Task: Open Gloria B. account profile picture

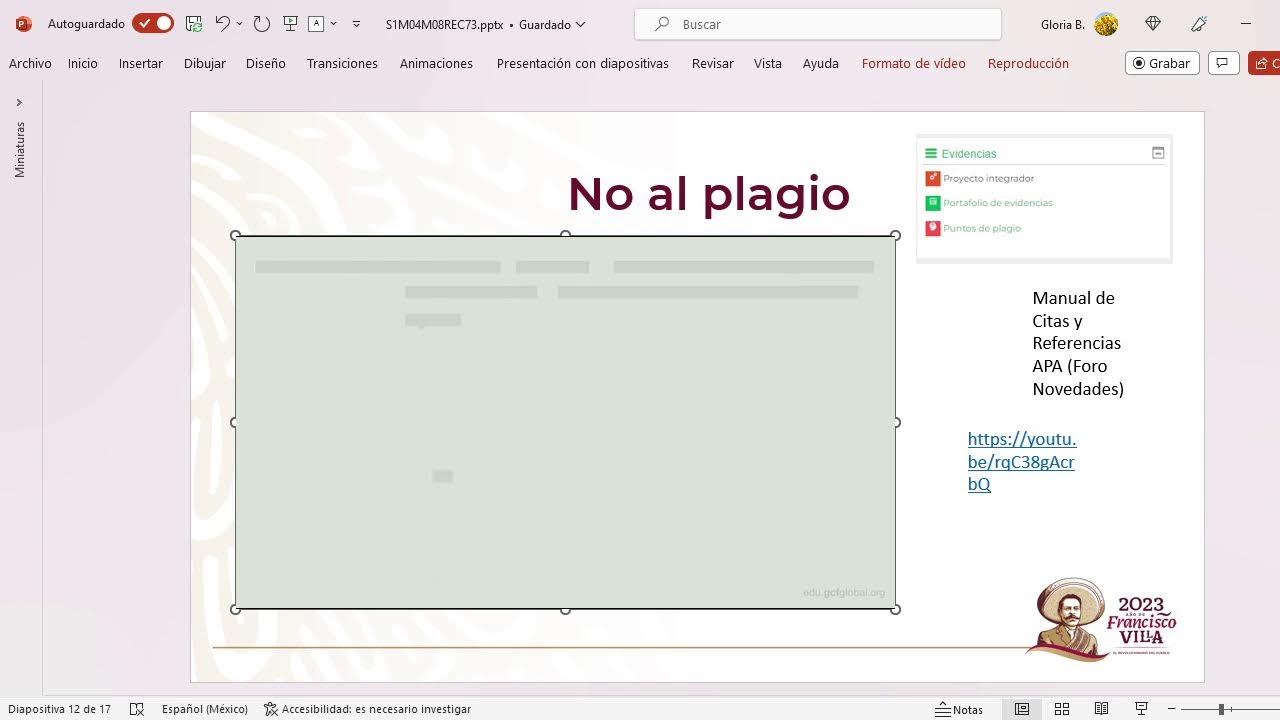Action: tap(1106, 24)
